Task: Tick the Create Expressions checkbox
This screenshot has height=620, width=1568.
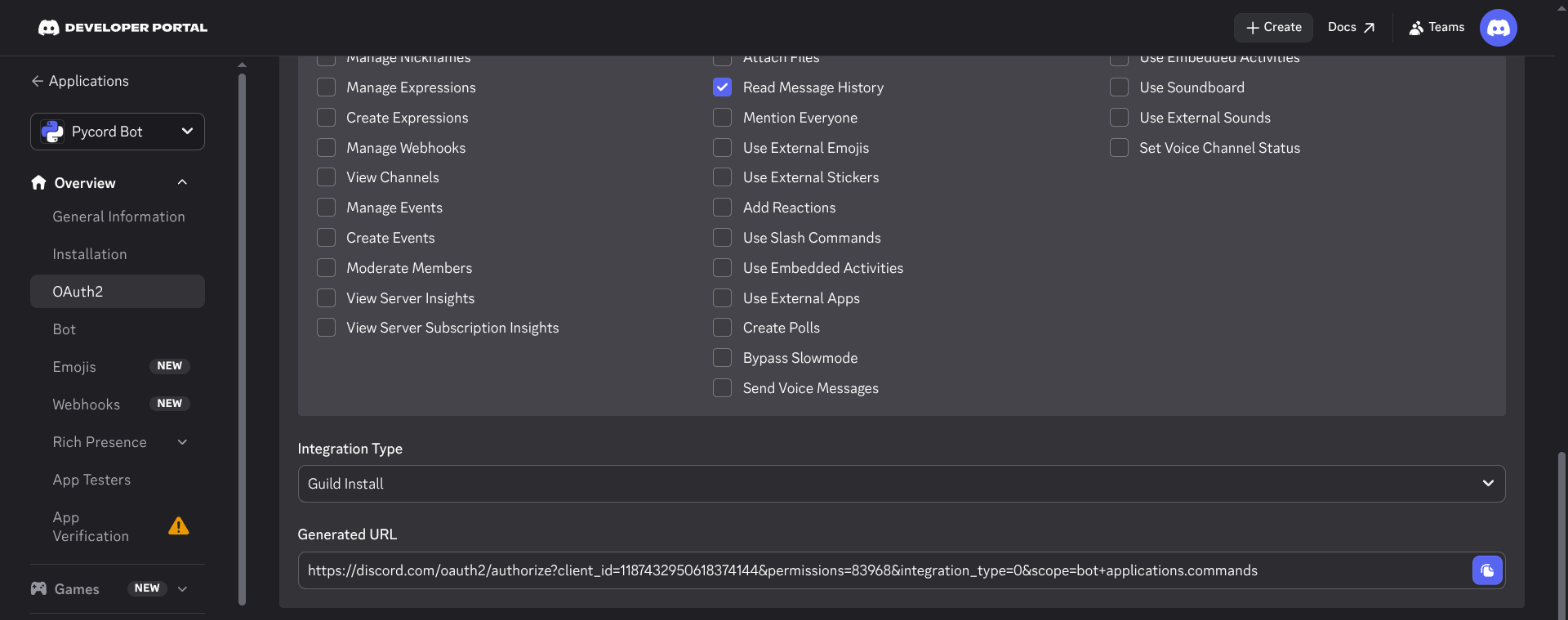Action: coord(326,117)
